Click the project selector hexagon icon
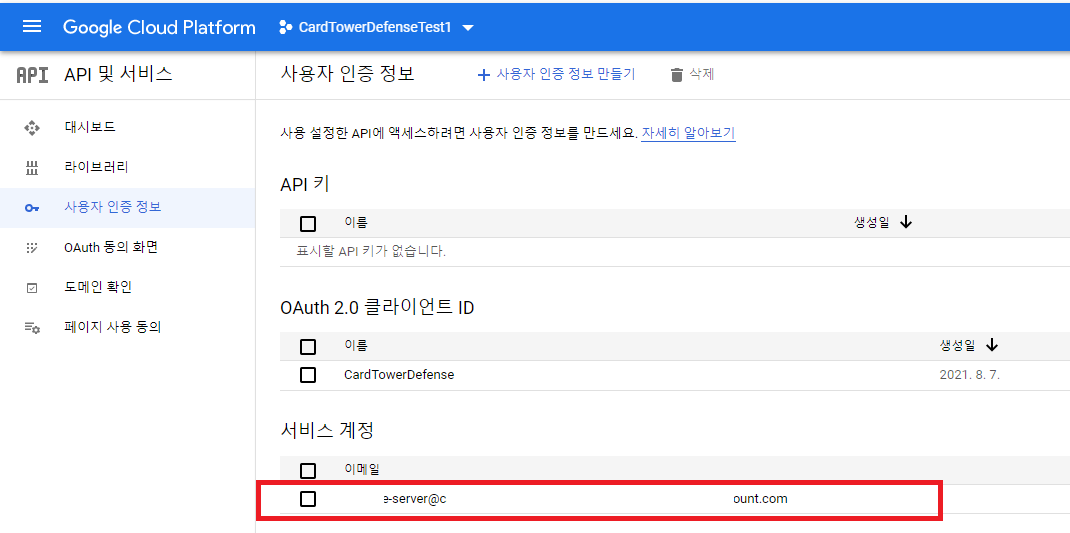 click(x=285, y=27)
